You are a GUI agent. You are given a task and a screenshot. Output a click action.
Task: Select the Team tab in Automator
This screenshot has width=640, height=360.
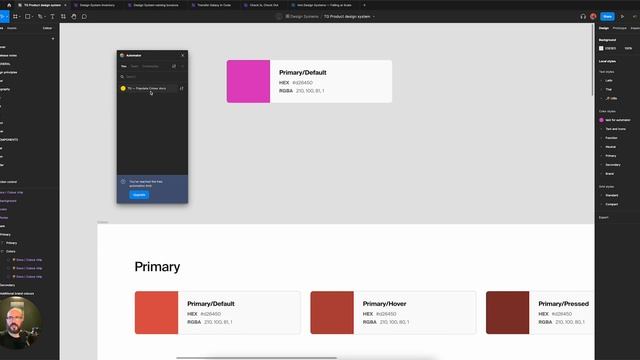(x=134, y=66)
